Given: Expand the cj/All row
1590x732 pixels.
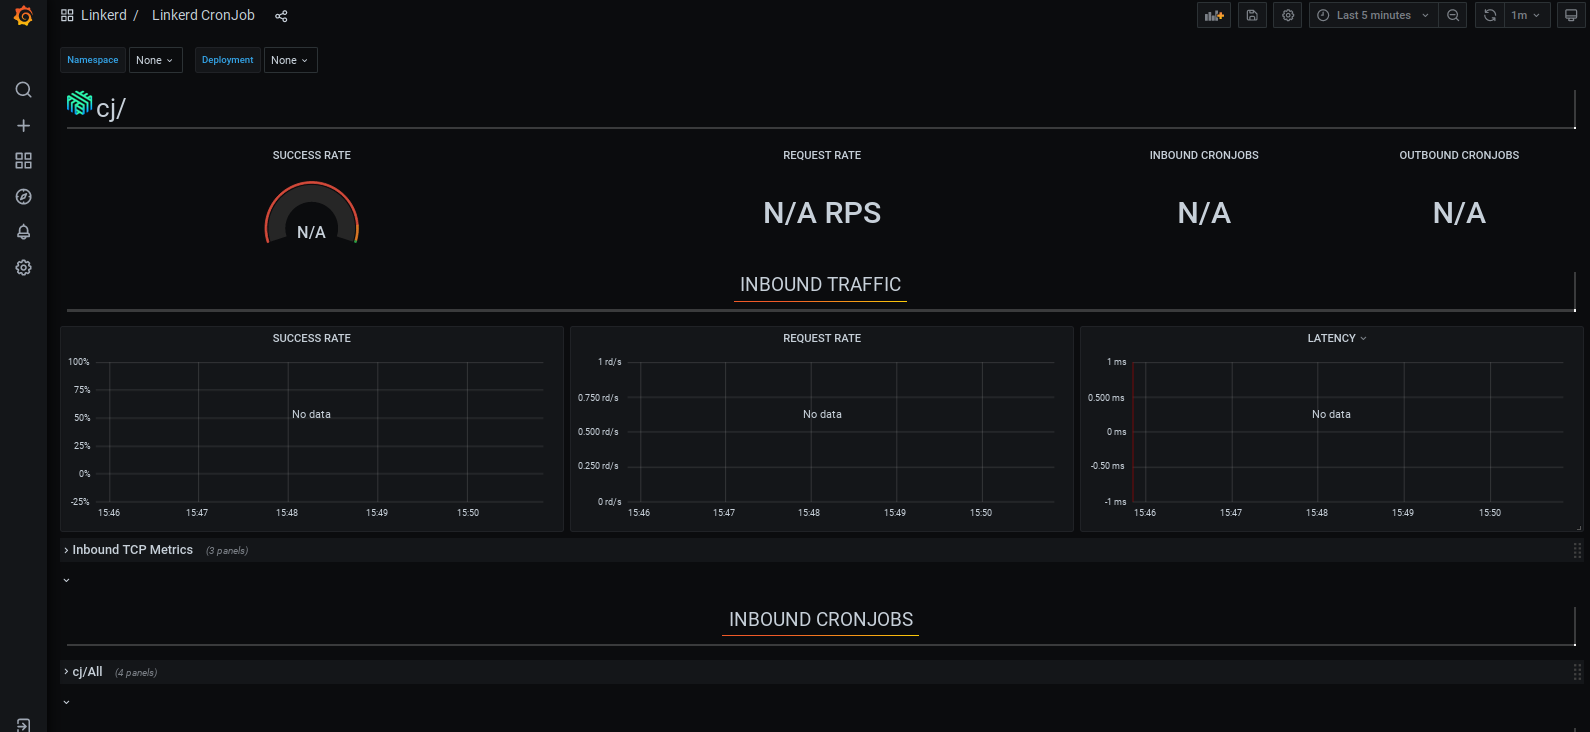Looking at the screenshot, I should (87, 672).
